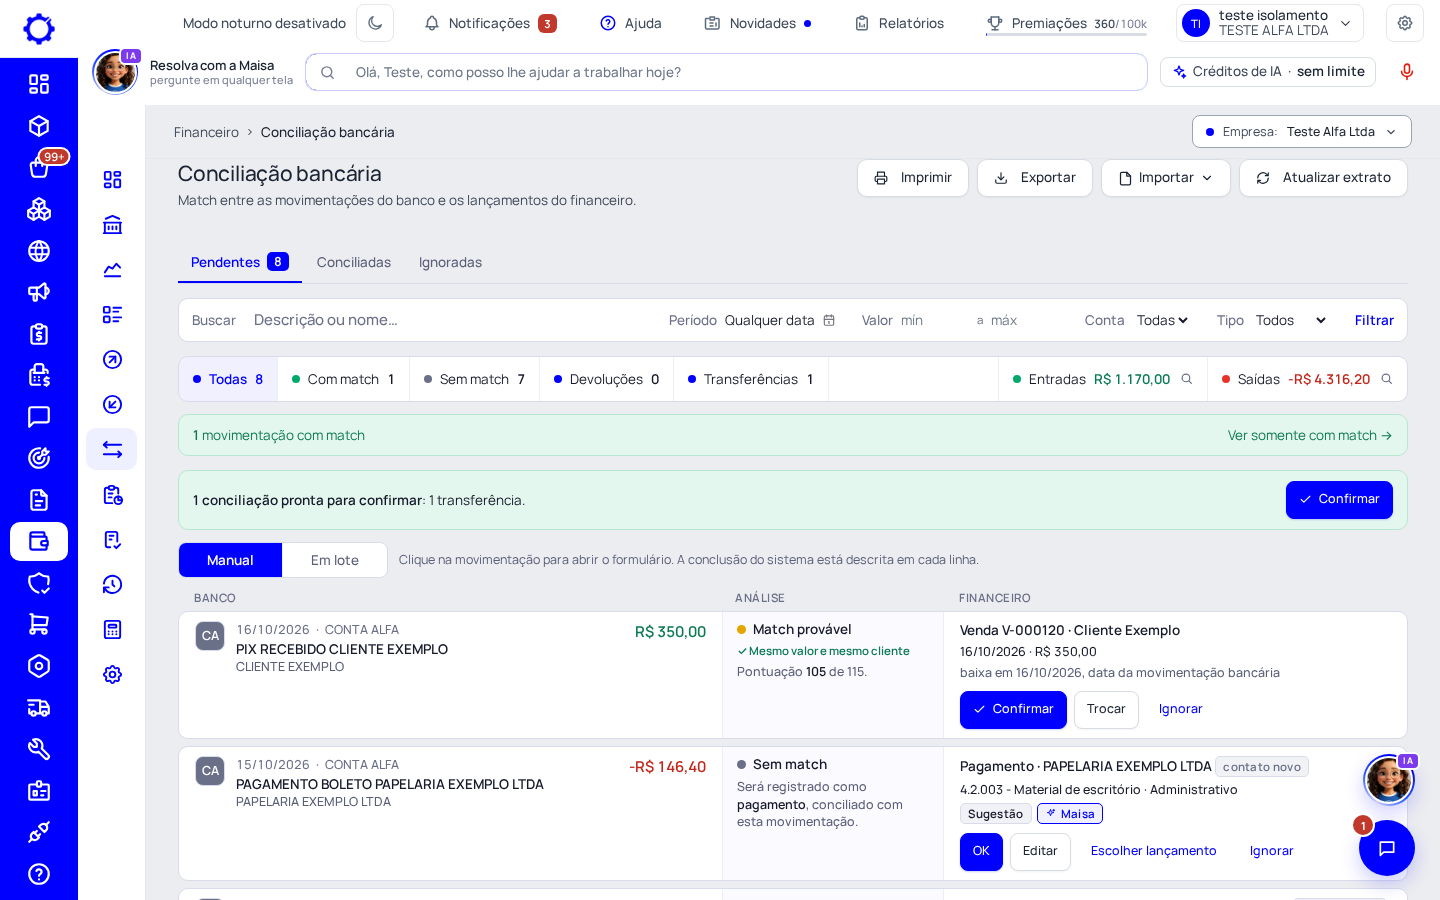Confirm the Venda V-000120 match
This screenshot has width=1440, height=900.
point(1013,710)
